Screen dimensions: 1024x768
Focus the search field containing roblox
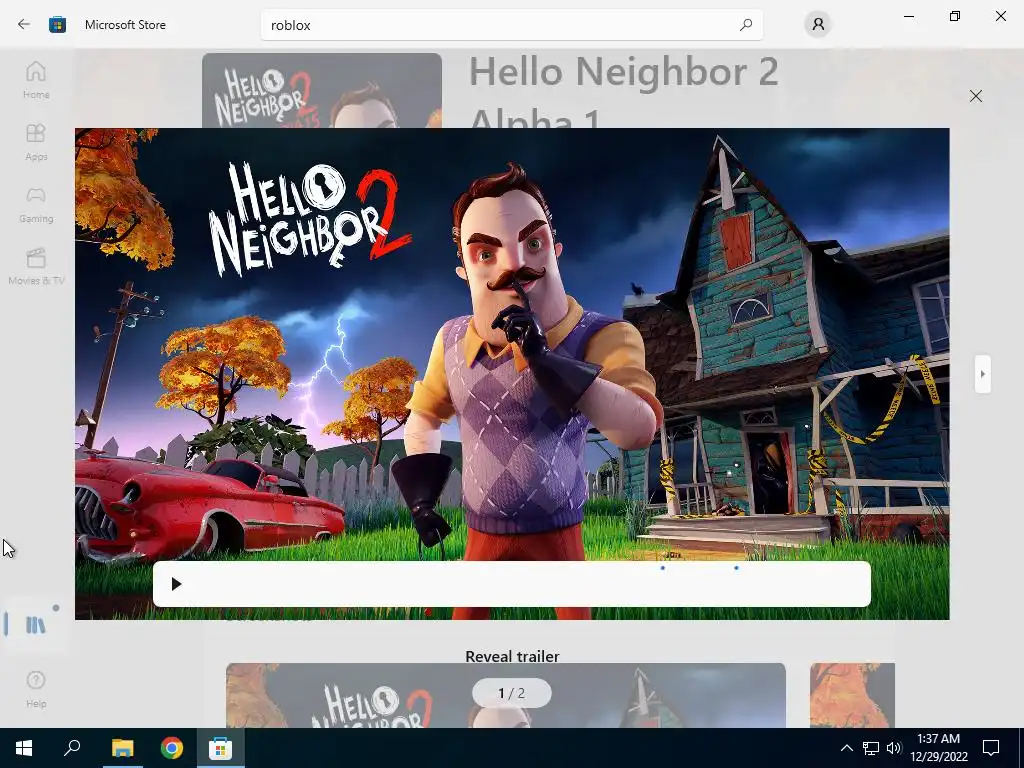click(512, 25)
